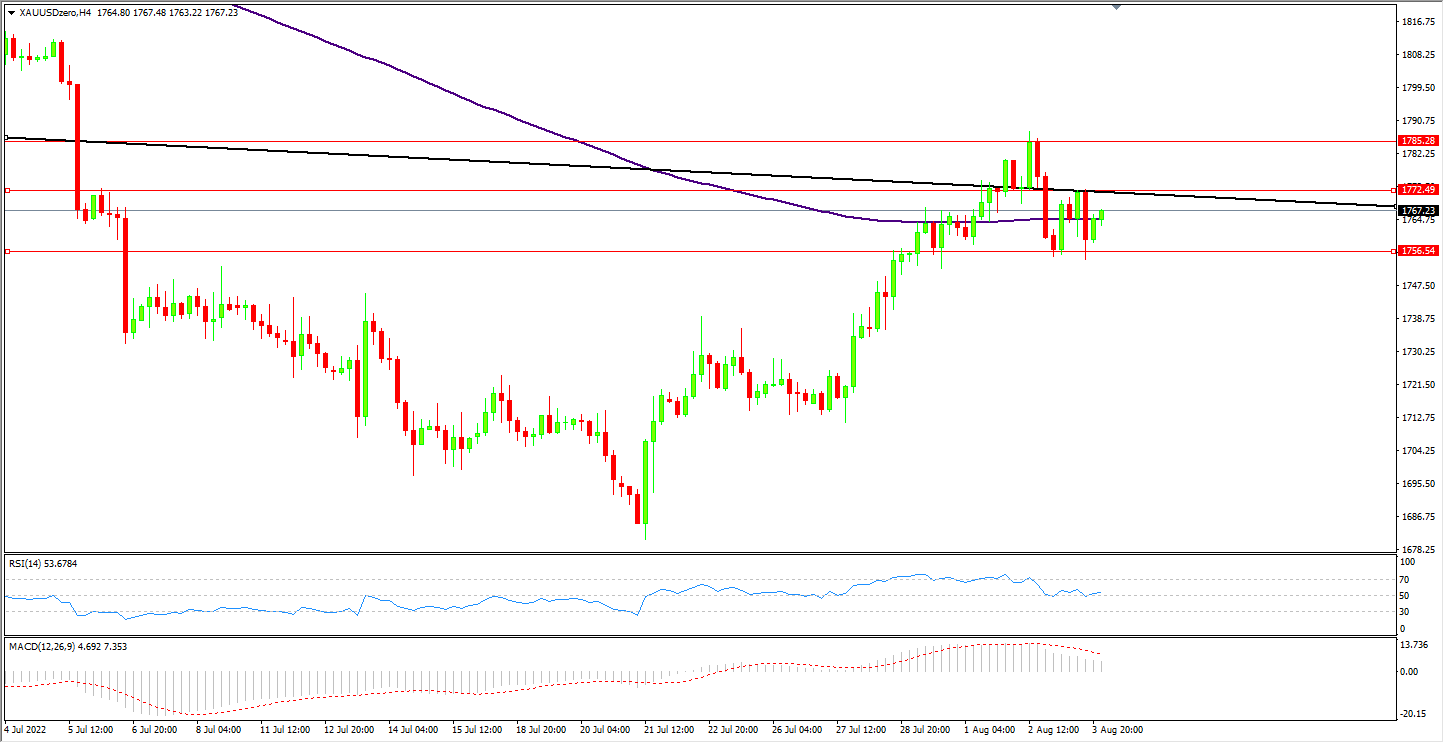The width and height of the screenshot is (1444, 743).
Task: Click the 1816.75 price scale value
Action: pos(1419,21)
